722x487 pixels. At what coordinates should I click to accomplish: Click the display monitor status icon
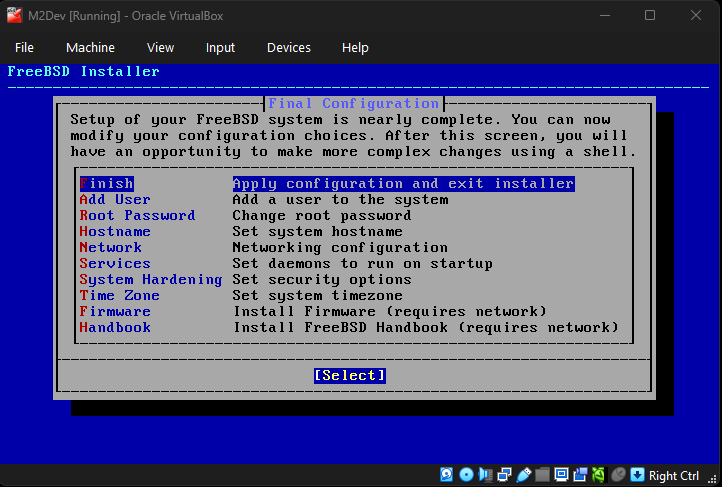(561, 475)
